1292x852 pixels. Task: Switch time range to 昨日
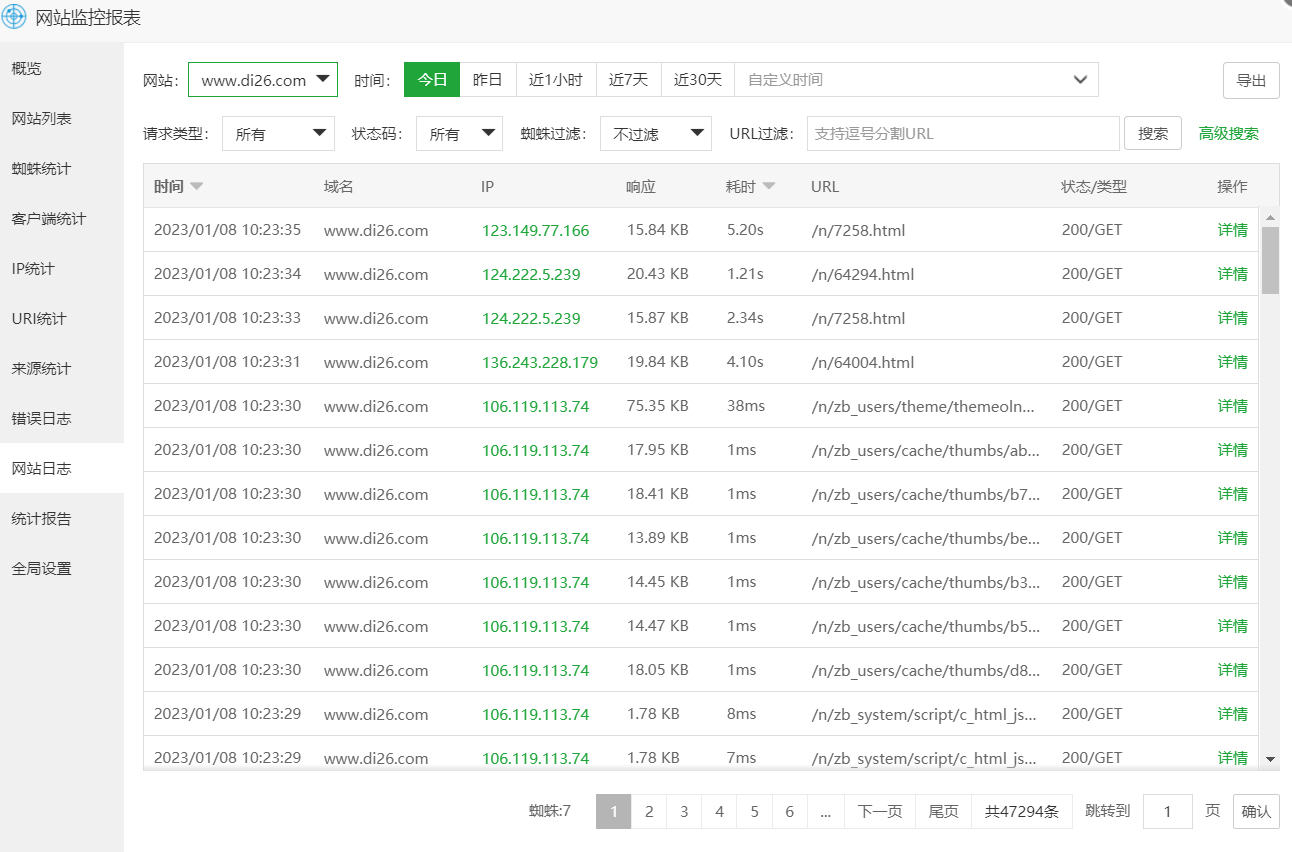[x=487, y=80]
